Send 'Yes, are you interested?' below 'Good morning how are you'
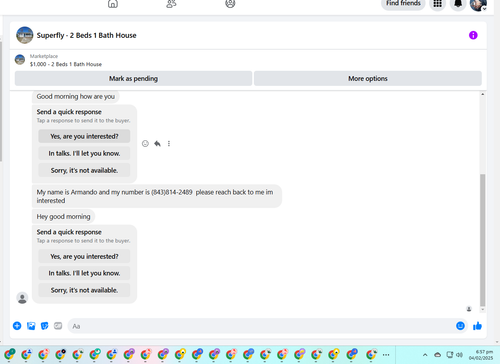 pos(84,136)
